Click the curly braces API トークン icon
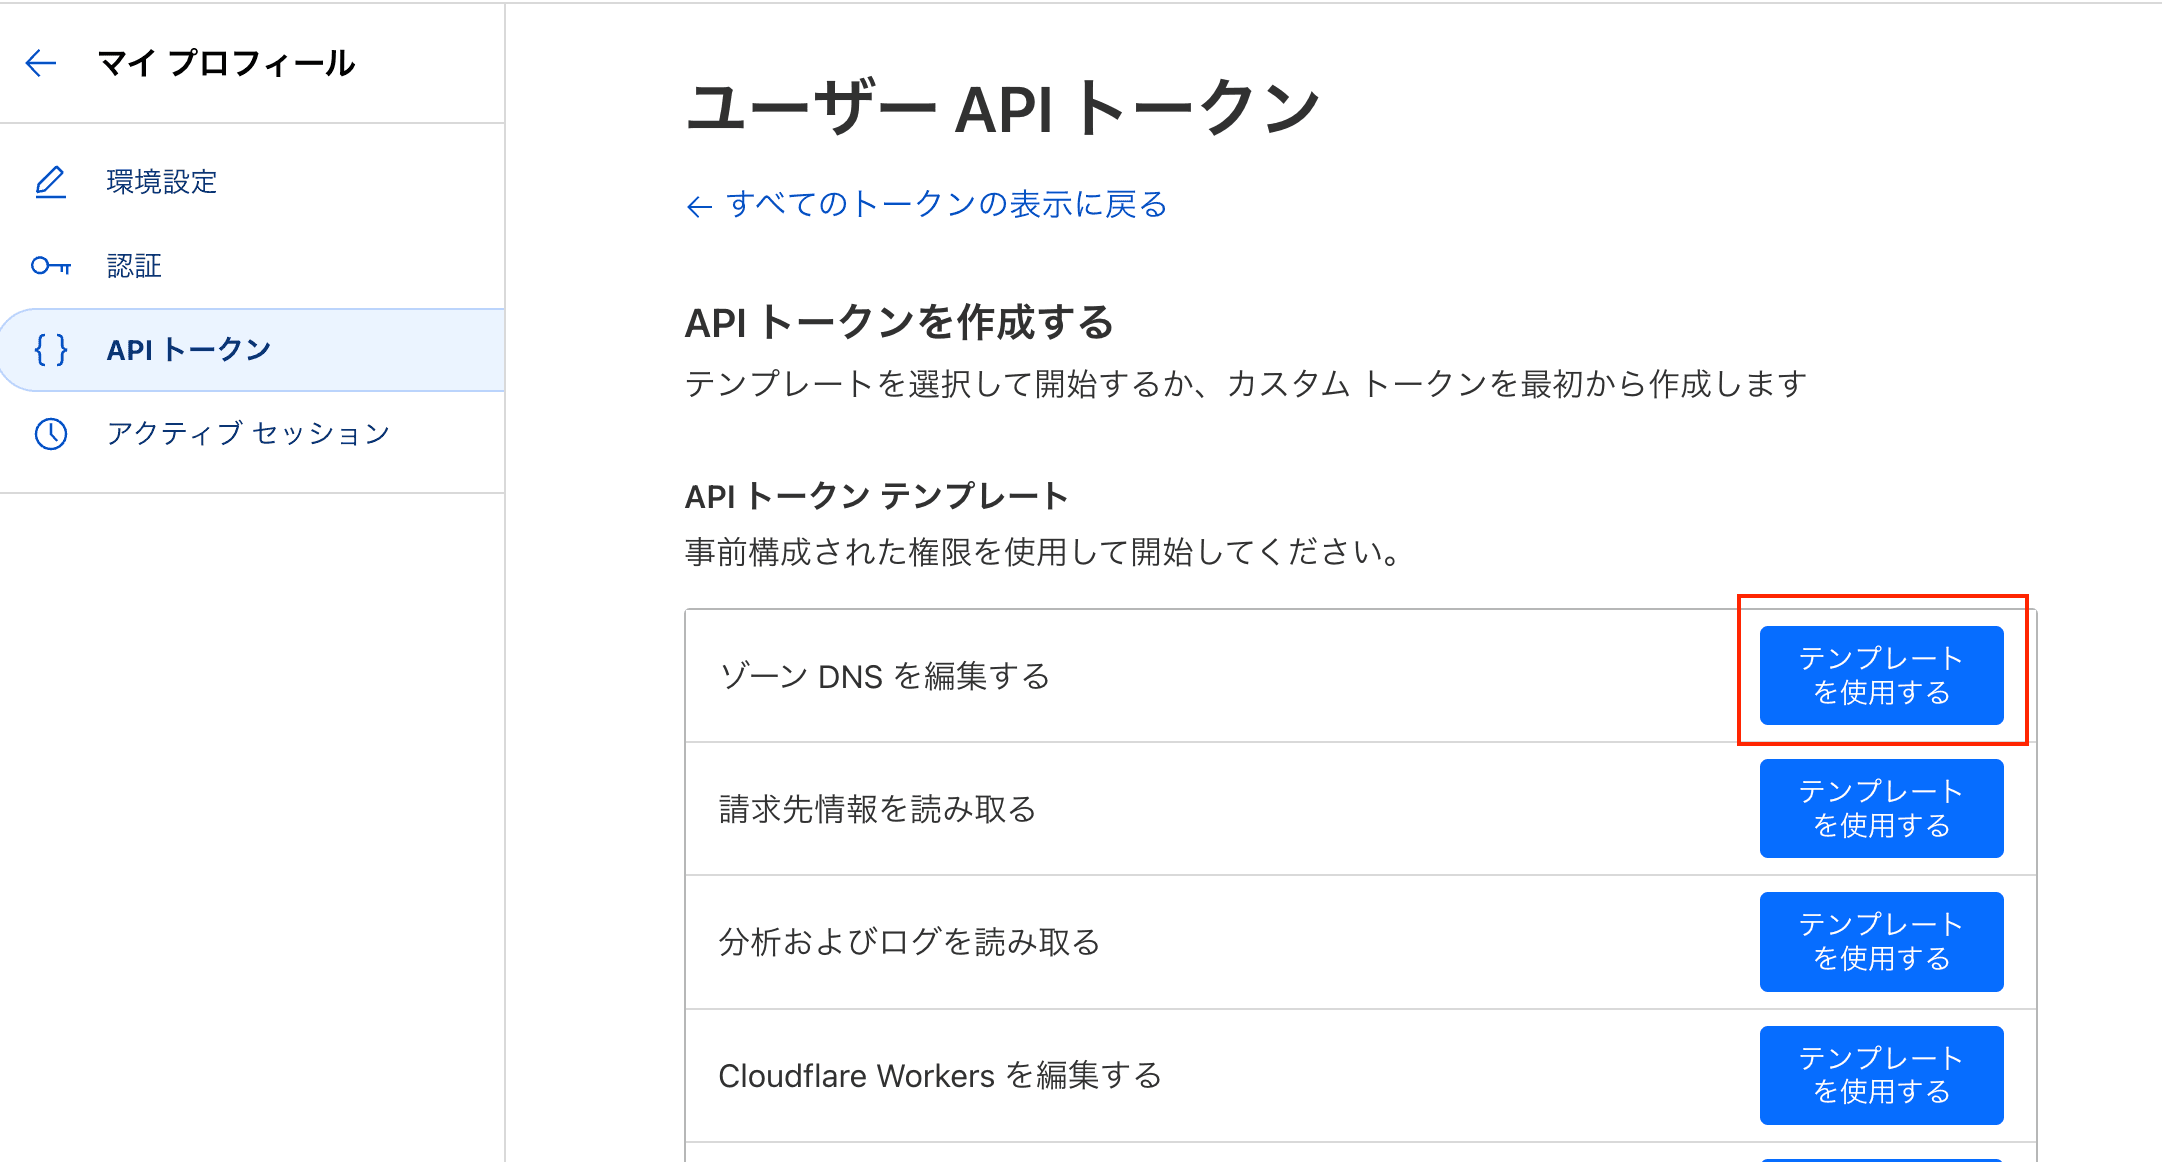 click(x=50, y=350)
